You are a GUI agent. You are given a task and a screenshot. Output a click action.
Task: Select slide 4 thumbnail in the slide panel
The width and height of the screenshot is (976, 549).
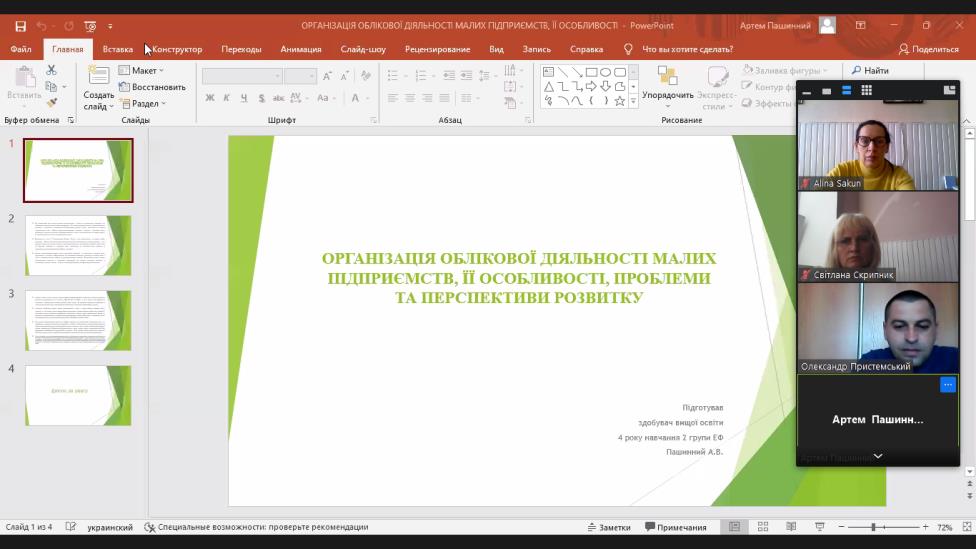(78, 395)
